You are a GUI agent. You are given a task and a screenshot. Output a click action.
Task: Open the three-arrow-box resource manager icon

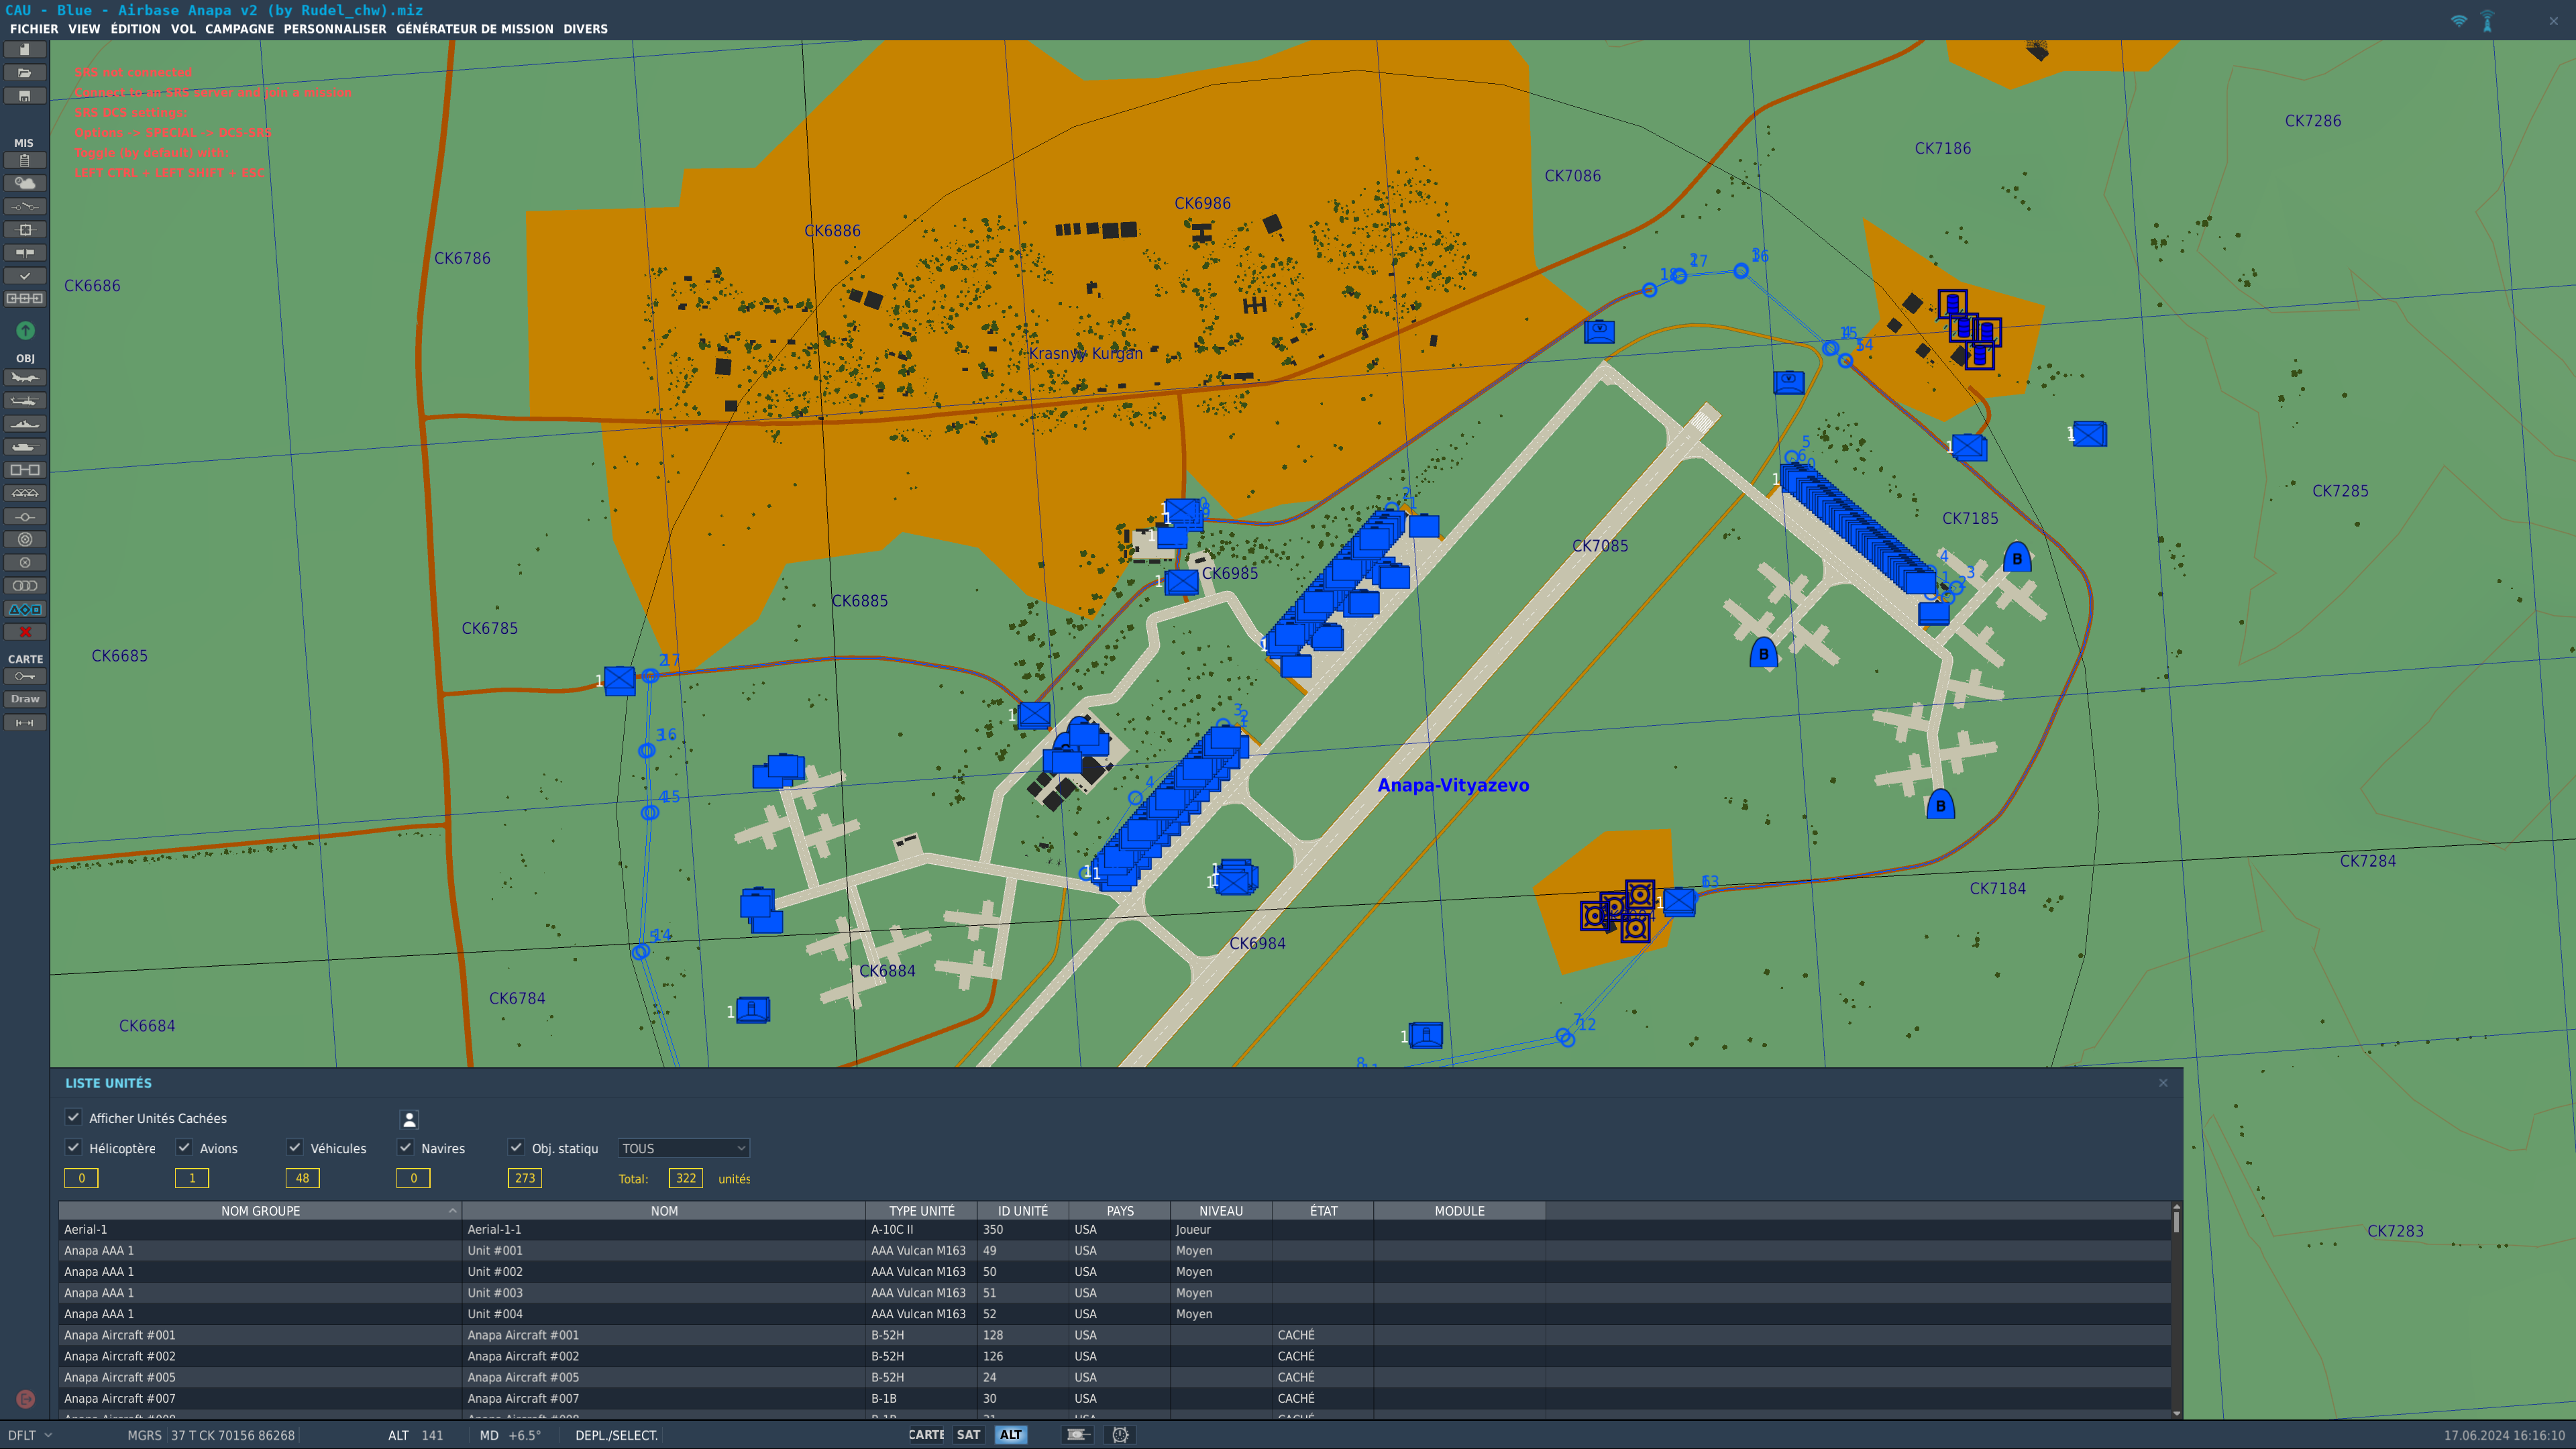click(25, 298)
